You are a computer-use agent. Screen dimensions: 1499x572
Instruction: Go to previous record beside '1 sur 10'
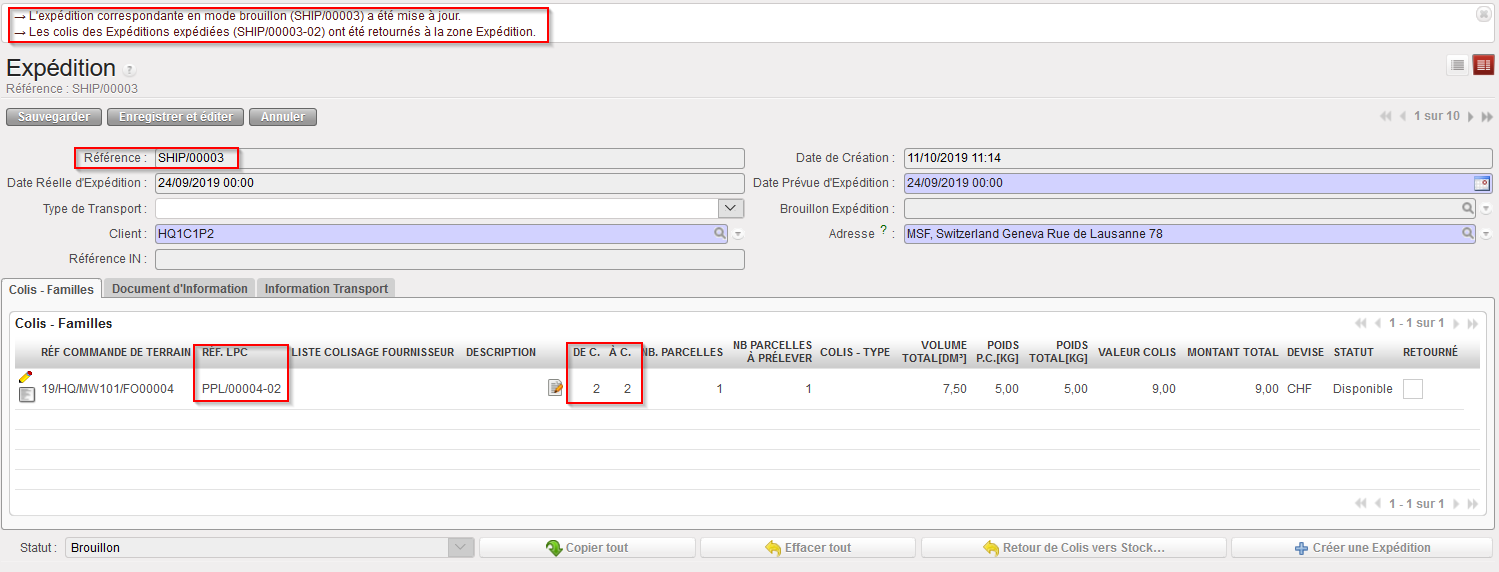pos(1403,117)
